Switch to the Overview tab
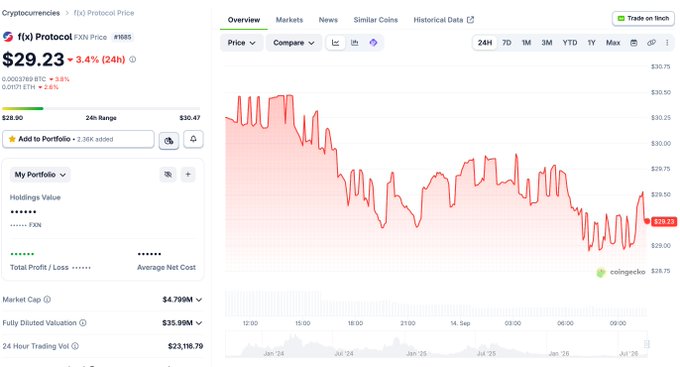 (x=244, y=20)
